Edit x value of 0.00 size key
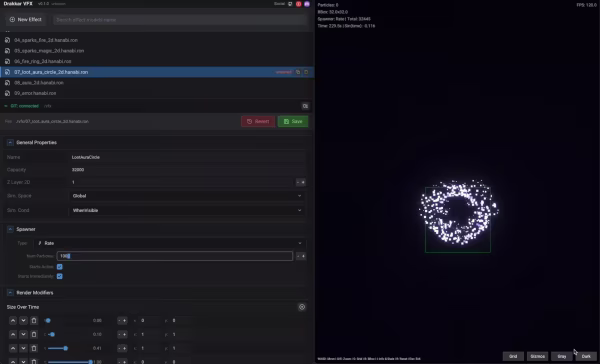The image size is (600, 364). coord(149,321)
